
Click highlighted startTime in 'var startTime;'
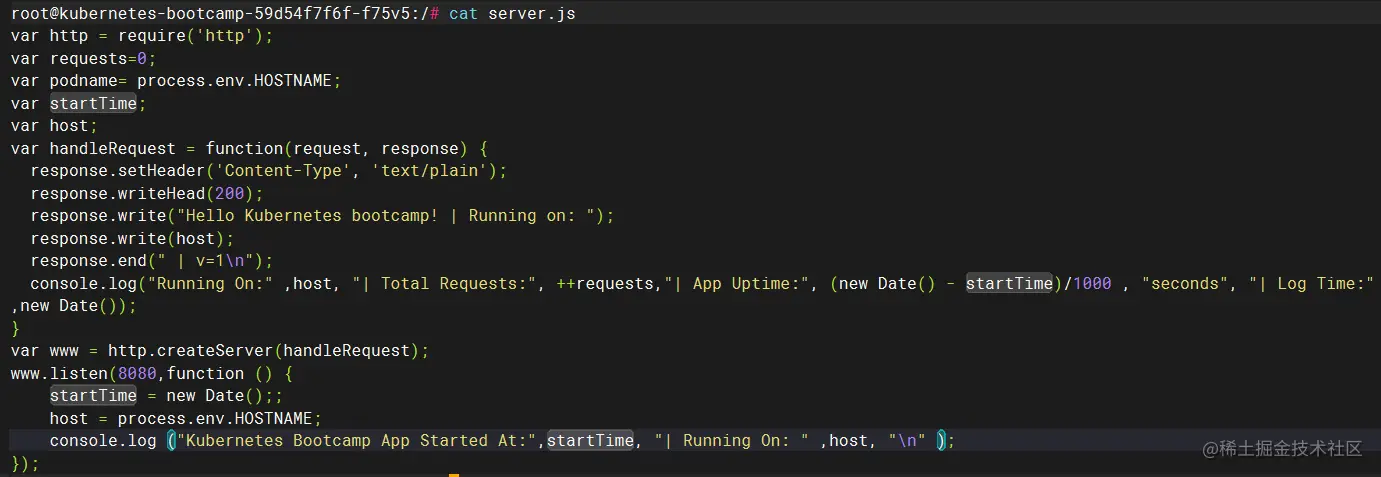point(93,103)
